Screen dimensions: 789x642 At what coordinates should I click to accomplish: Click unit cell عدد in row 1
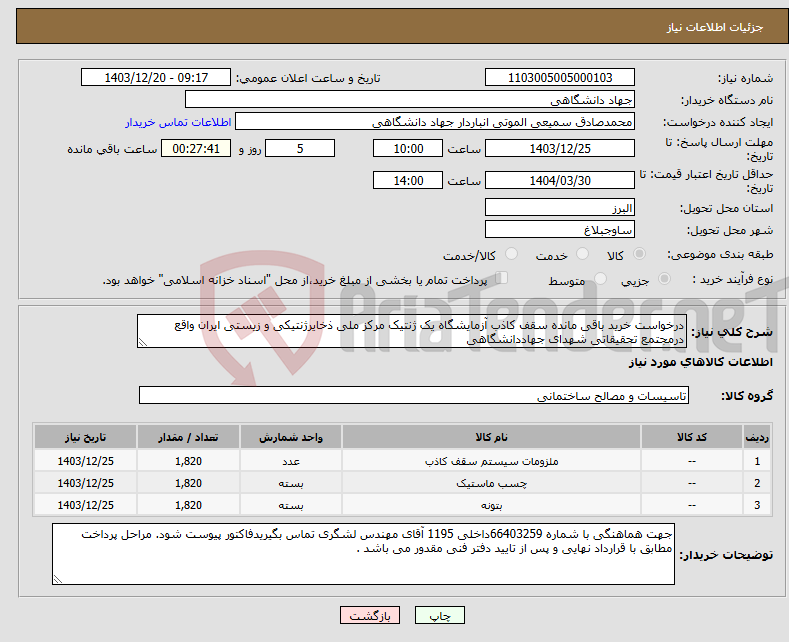(x=291, y=461)
